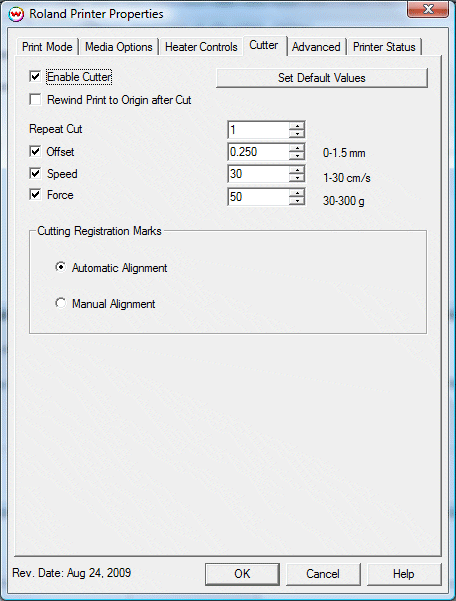This screenshot has height=601, width=456.
Task: Click the Roland logo icon in title bar
Action: pyautogui.click(x=16, y=15)
